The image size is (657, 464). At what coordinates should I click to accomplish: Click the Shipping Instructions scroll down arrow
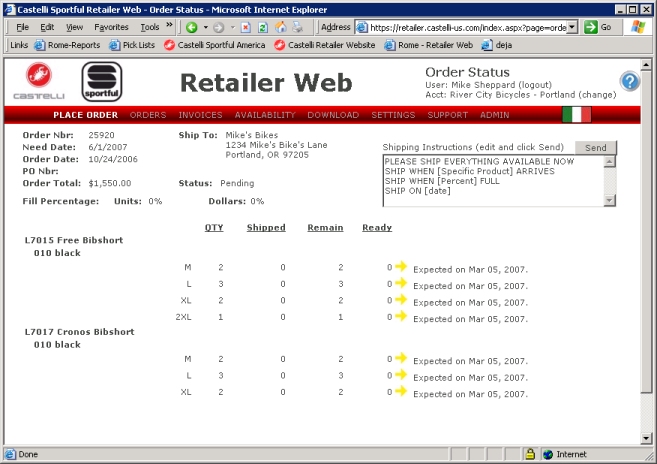point(611,201)
